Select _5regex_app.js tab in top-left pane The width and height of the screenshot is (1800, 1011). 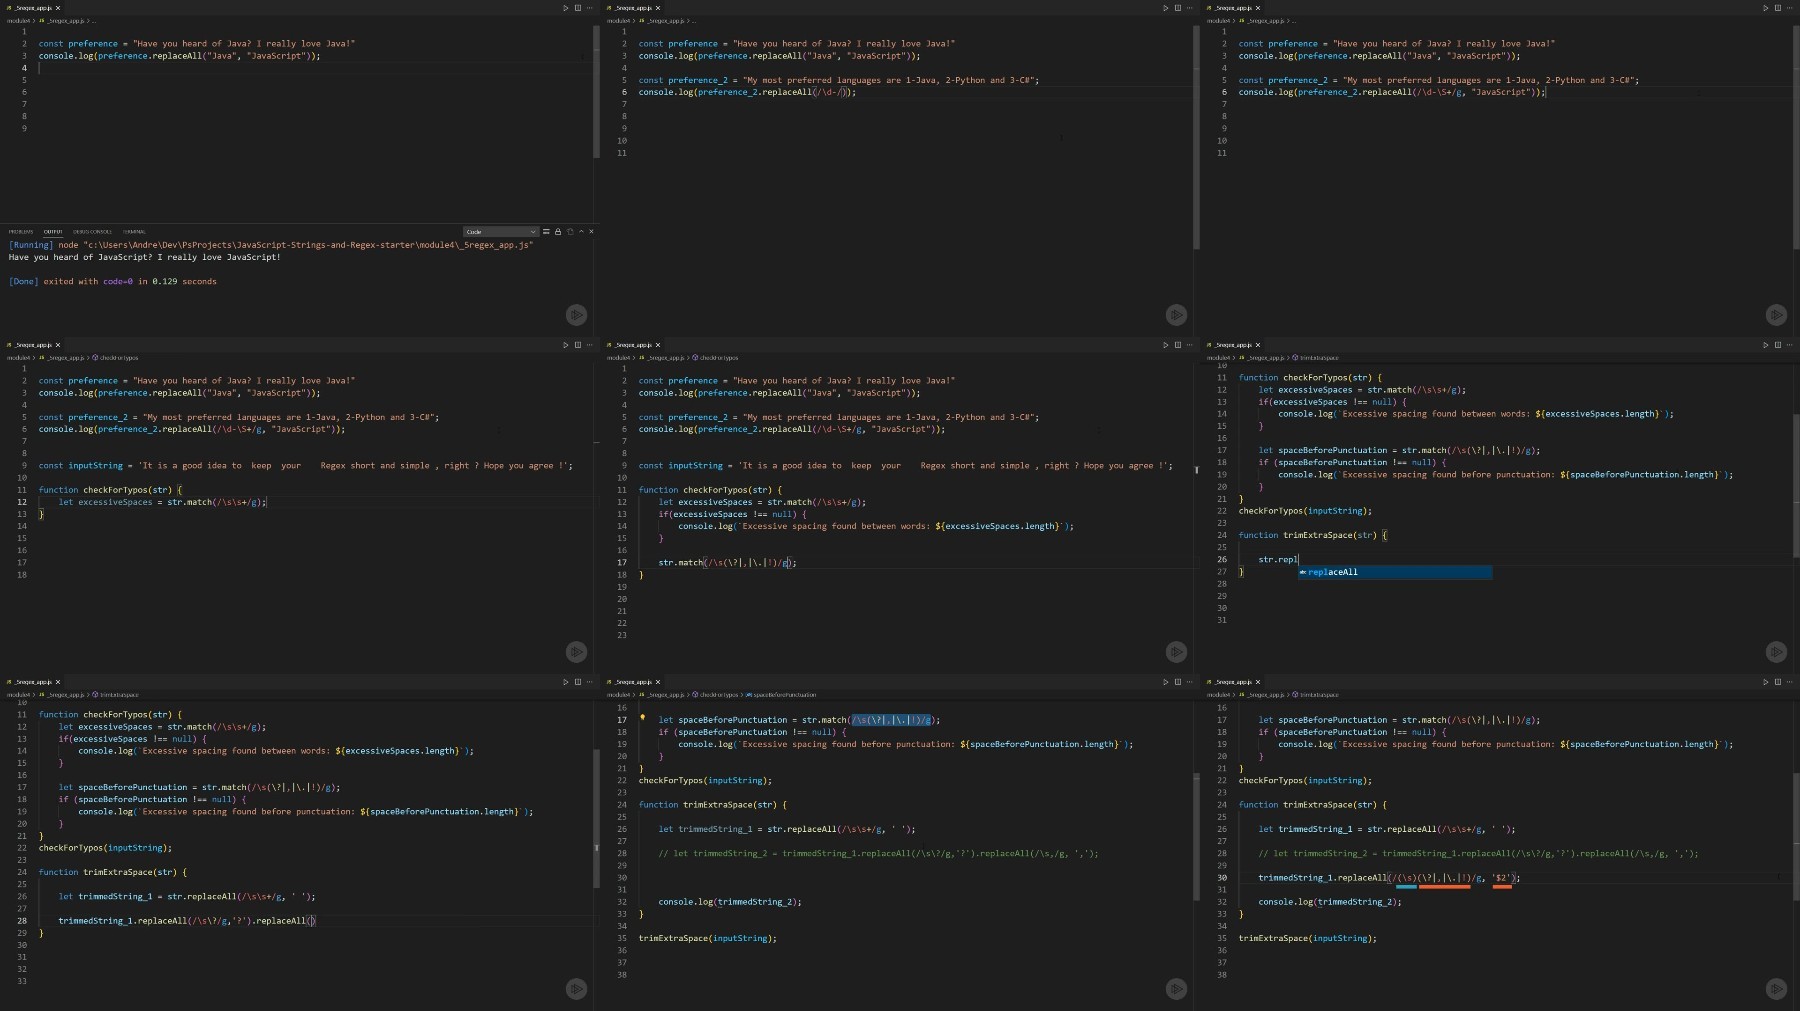pos(33,8)
